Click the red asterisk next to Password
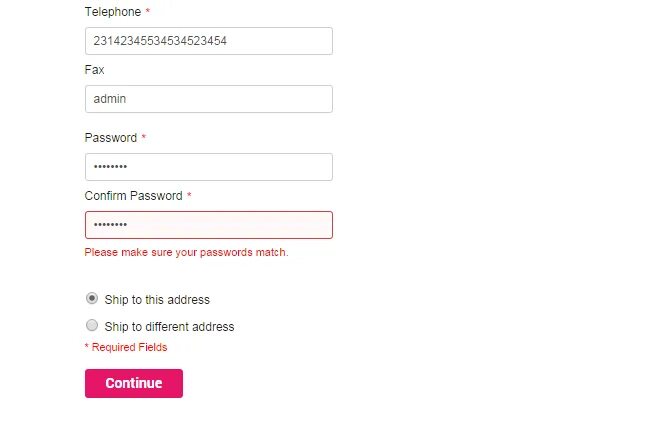This screenshot has height=422, width=661. (144, 138)
